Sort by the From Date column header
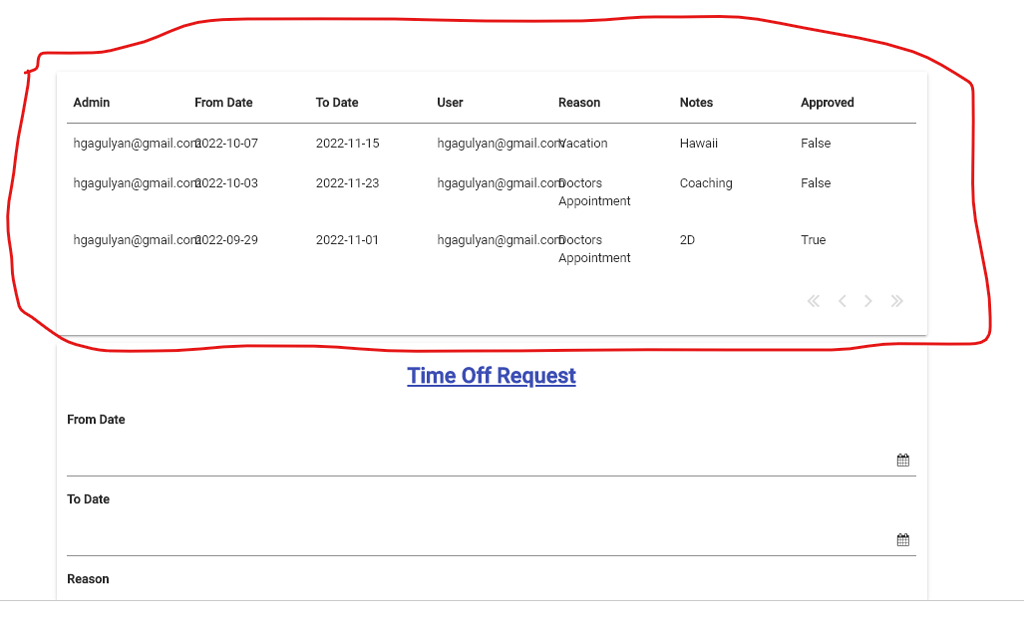Image resolution: width=1024 pixels, height=633 pixels. pos(224,102)
